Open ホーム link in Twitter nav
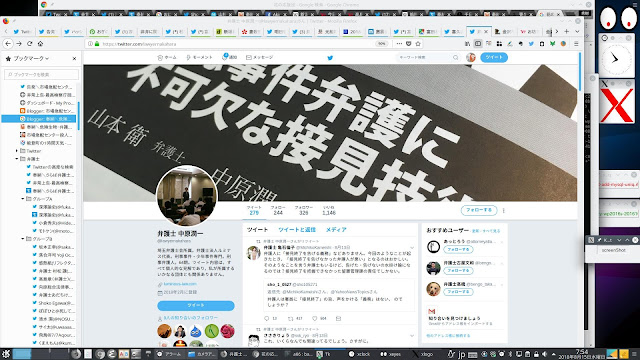 pyautogui.click(x=167, y=58)
